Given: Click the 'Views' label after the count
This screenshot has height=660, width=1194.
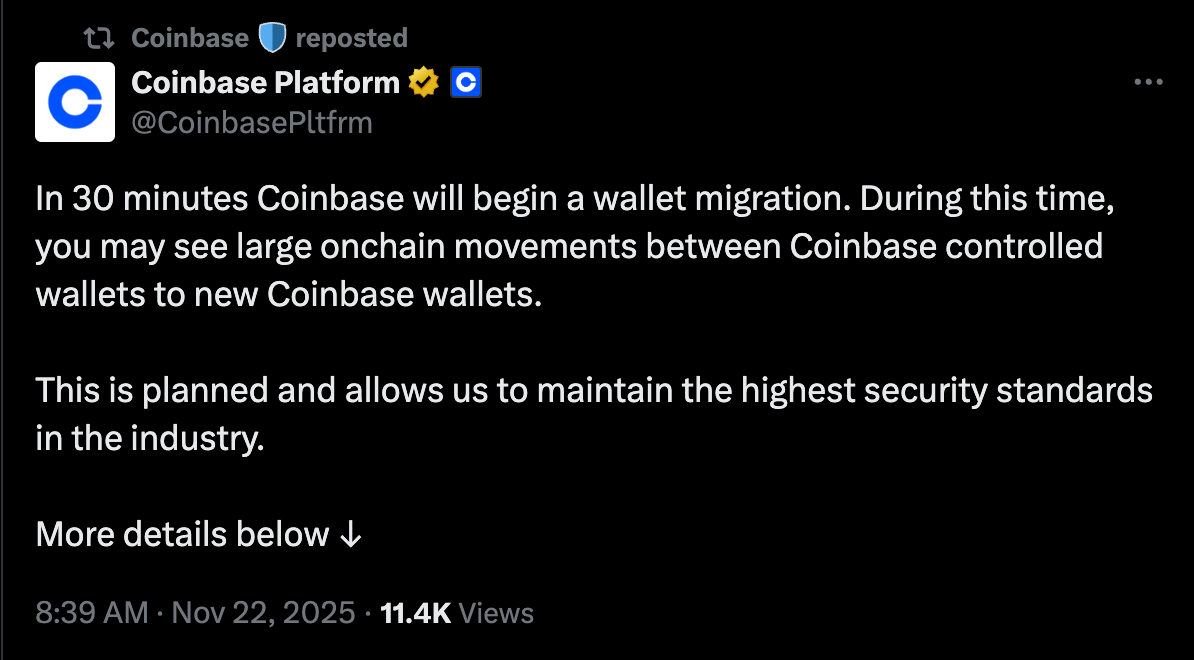Looking at the screenshot, I should [496, 613].
